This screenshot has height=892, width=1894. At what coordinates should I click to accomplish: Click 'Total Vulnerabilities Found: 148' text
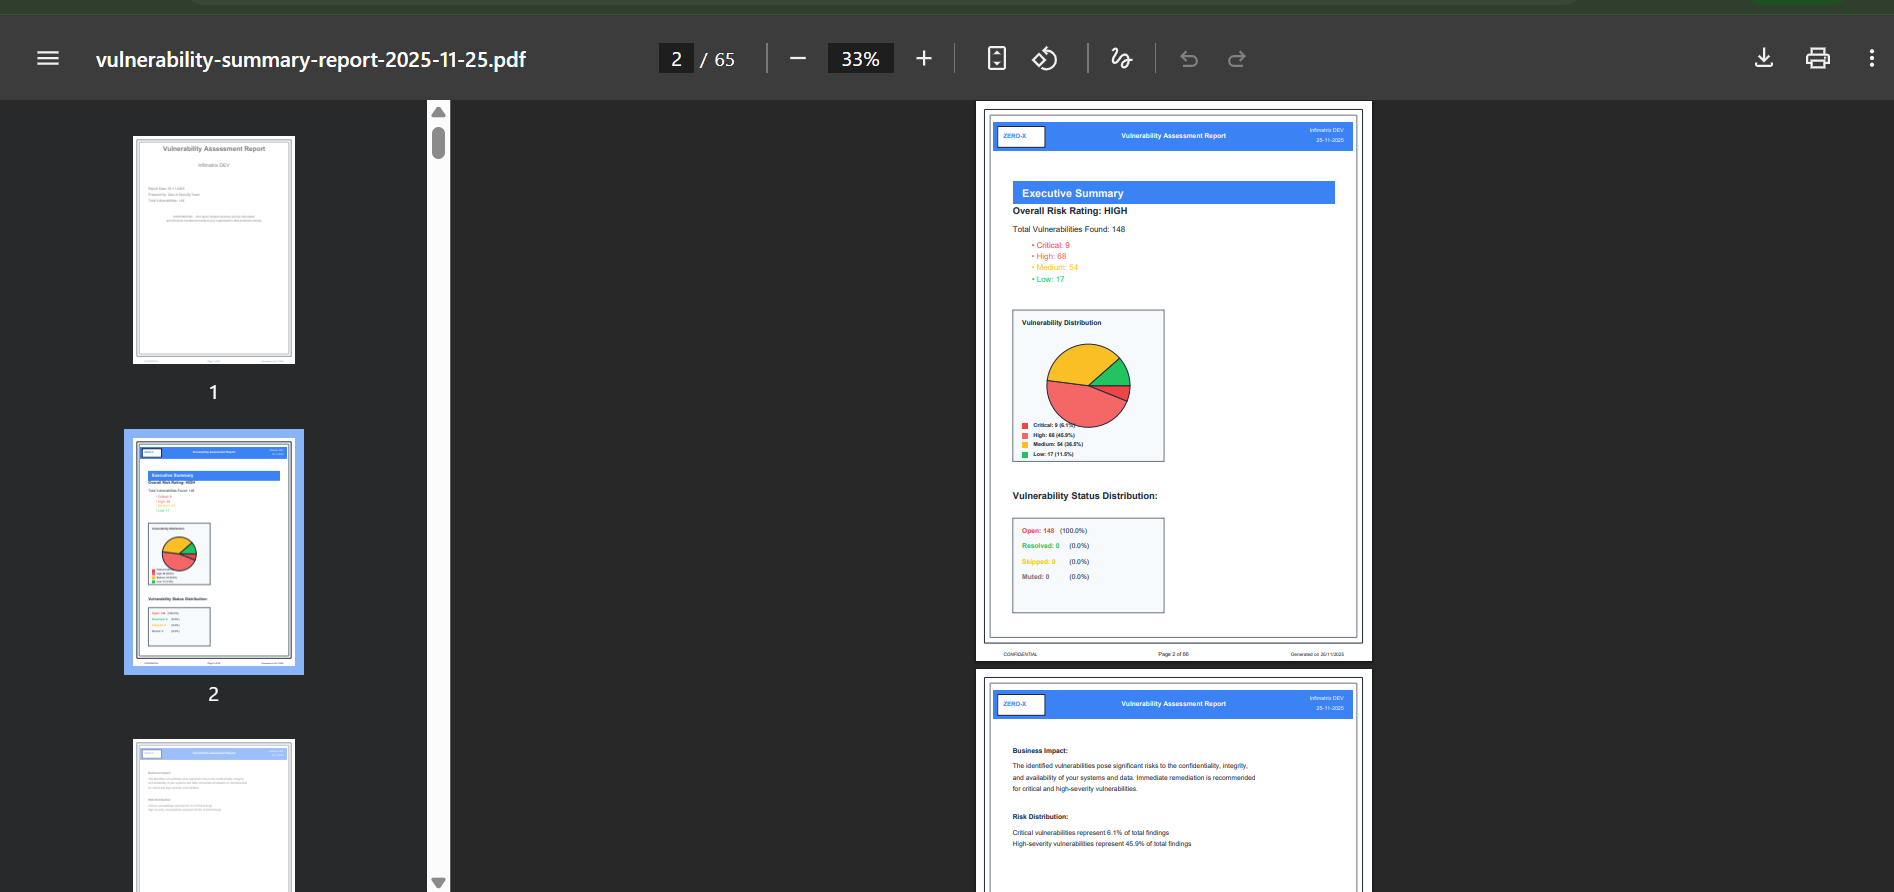pos(1069,229)
